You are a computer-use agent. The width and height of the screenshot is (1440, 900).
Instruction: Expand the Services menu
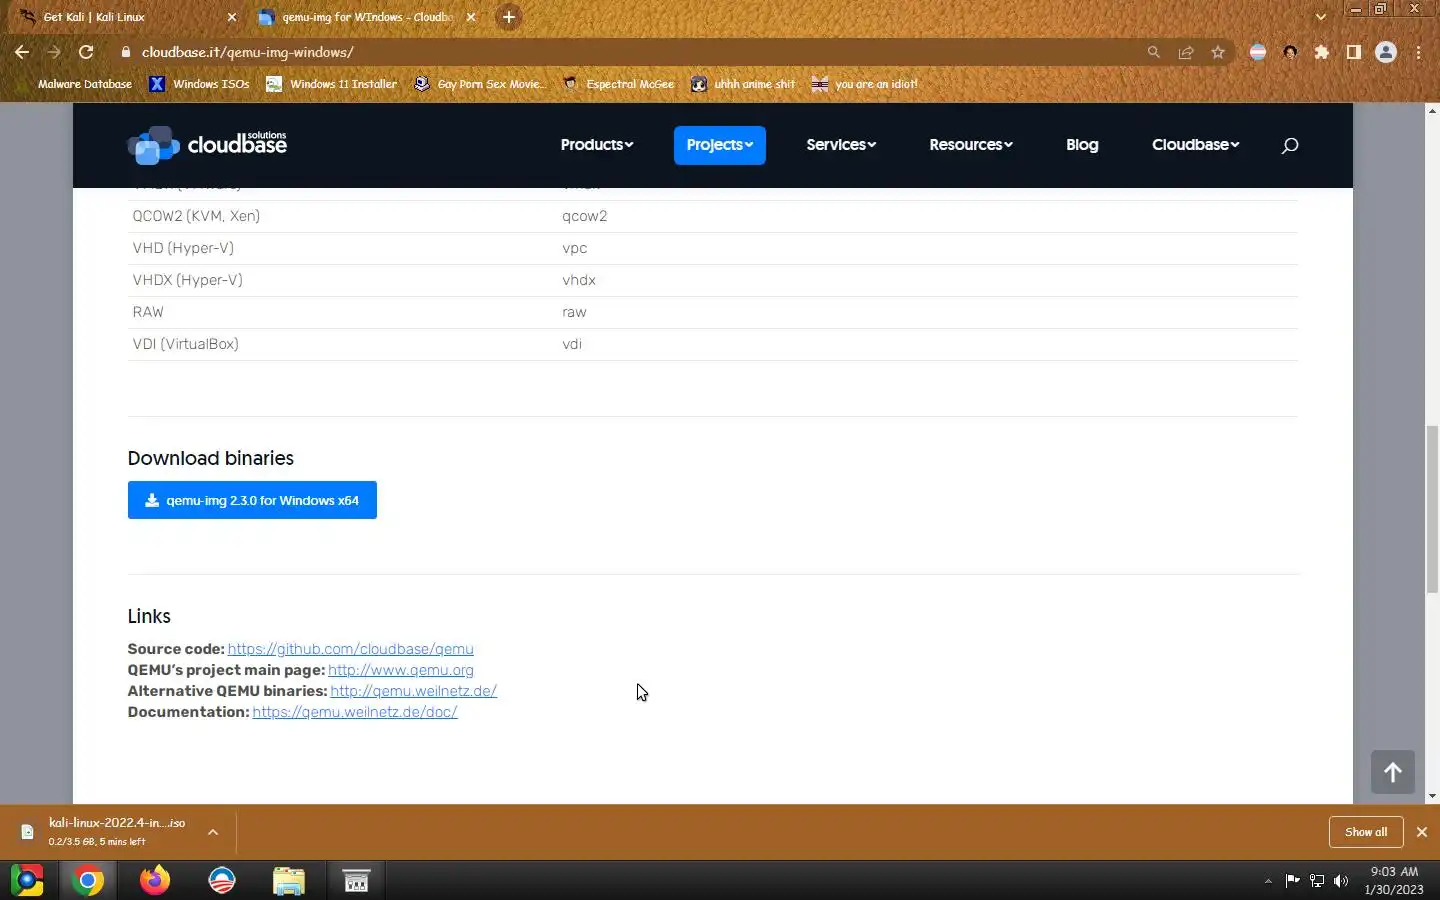point(841,145)
